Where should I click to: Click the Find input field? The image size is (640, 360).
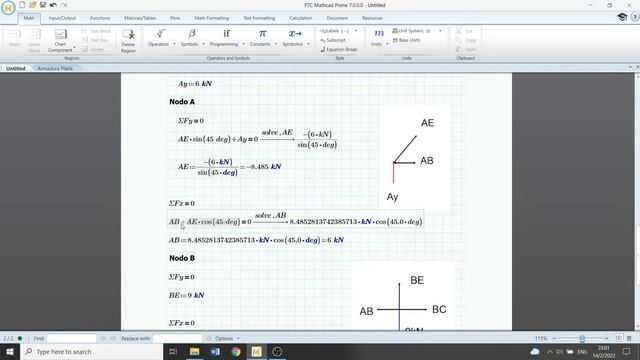point(71,338)
